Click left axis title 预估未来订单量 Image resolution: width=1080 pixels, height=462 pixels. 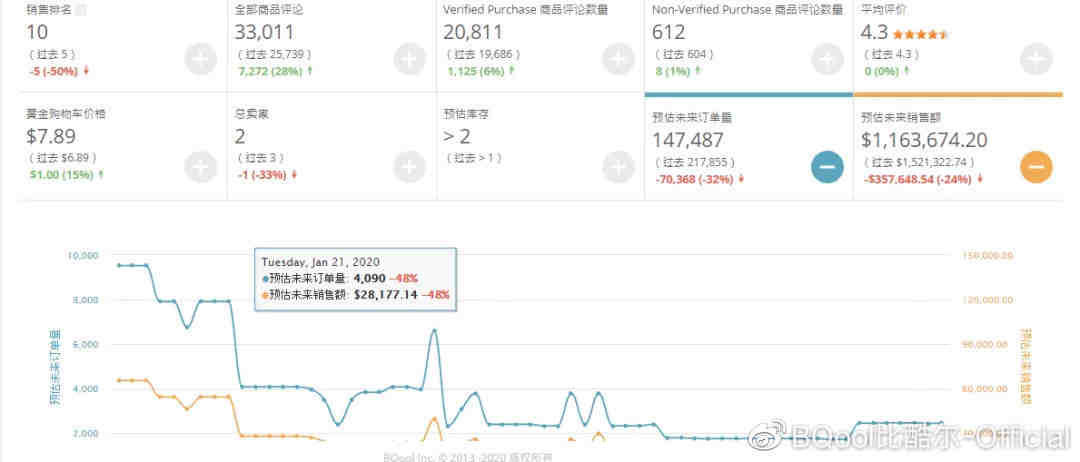(56, 368)
